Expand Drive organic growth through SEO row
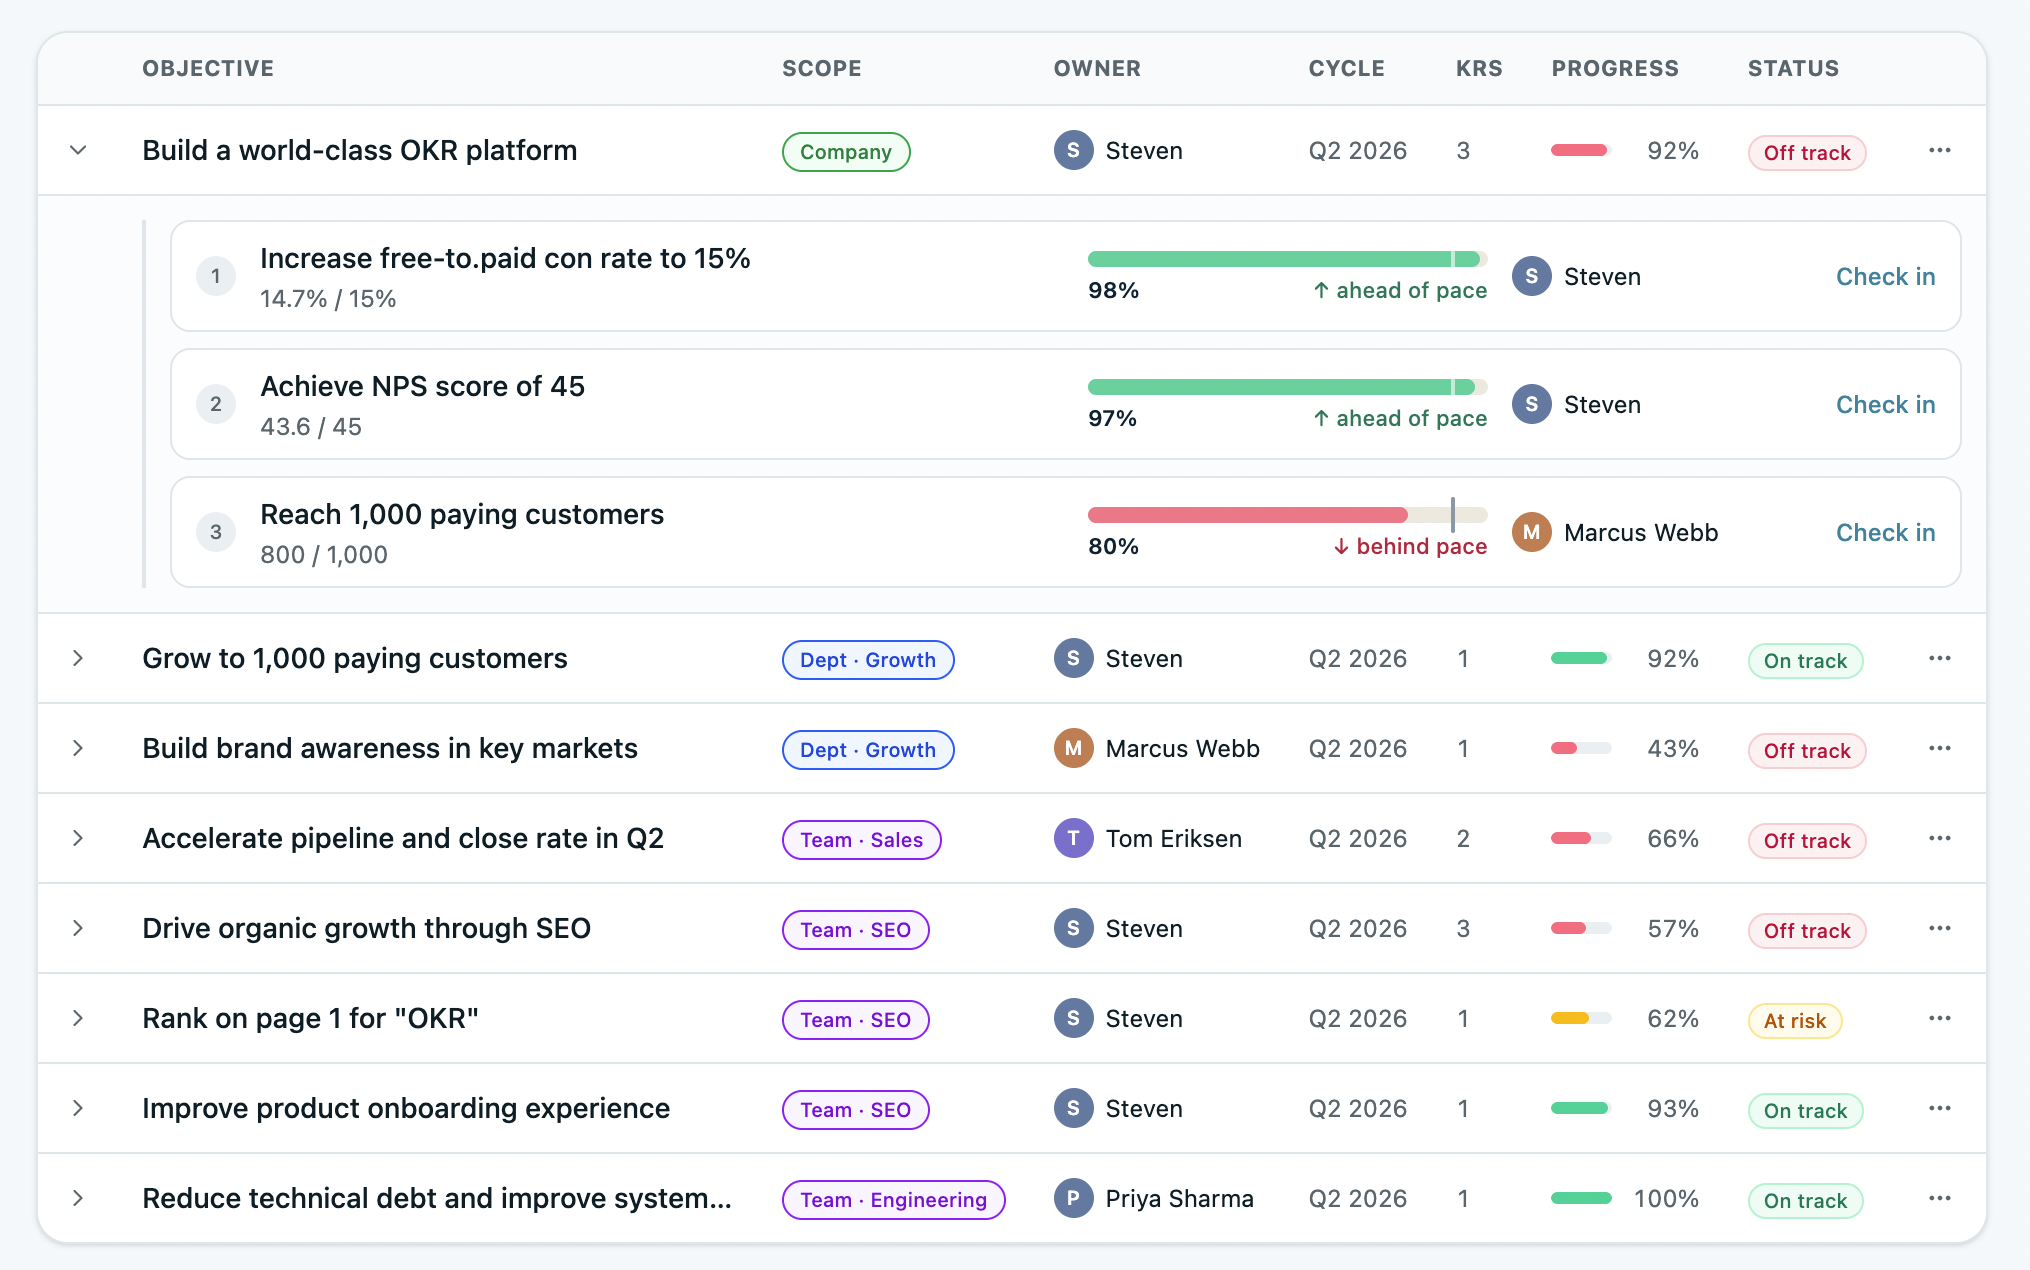Image resolution: width=2030 pixels, height=1270 pixels. (78, 929)
